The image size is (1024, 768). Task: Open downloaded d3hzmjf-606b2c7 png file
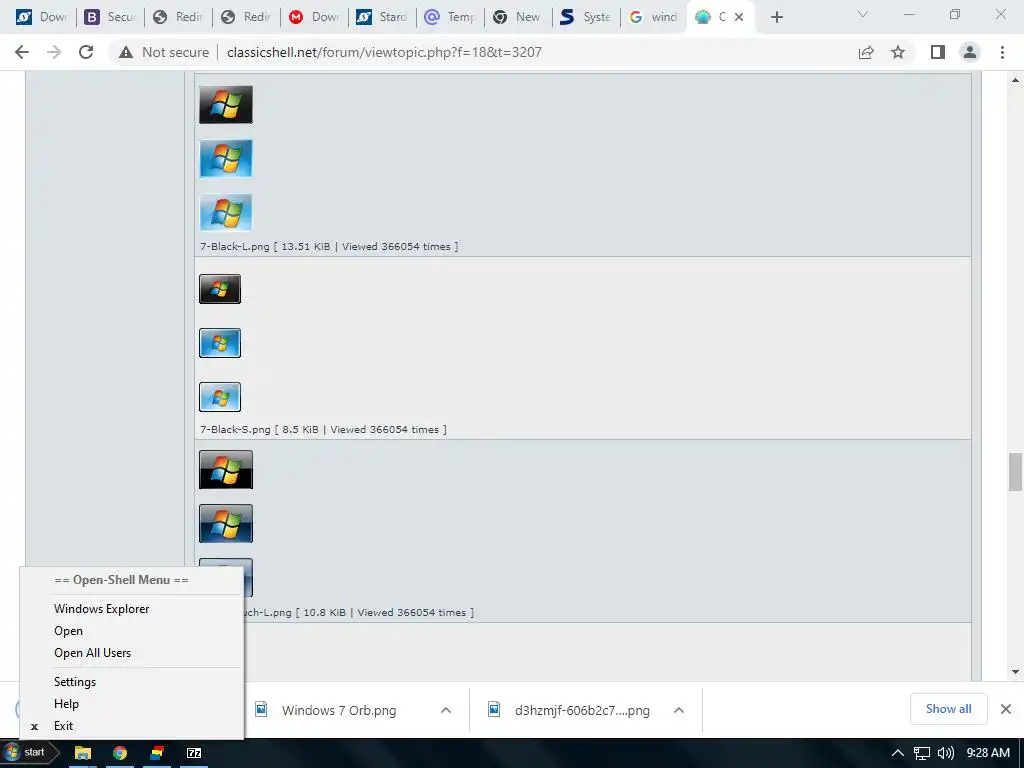(x=581, y=710)
